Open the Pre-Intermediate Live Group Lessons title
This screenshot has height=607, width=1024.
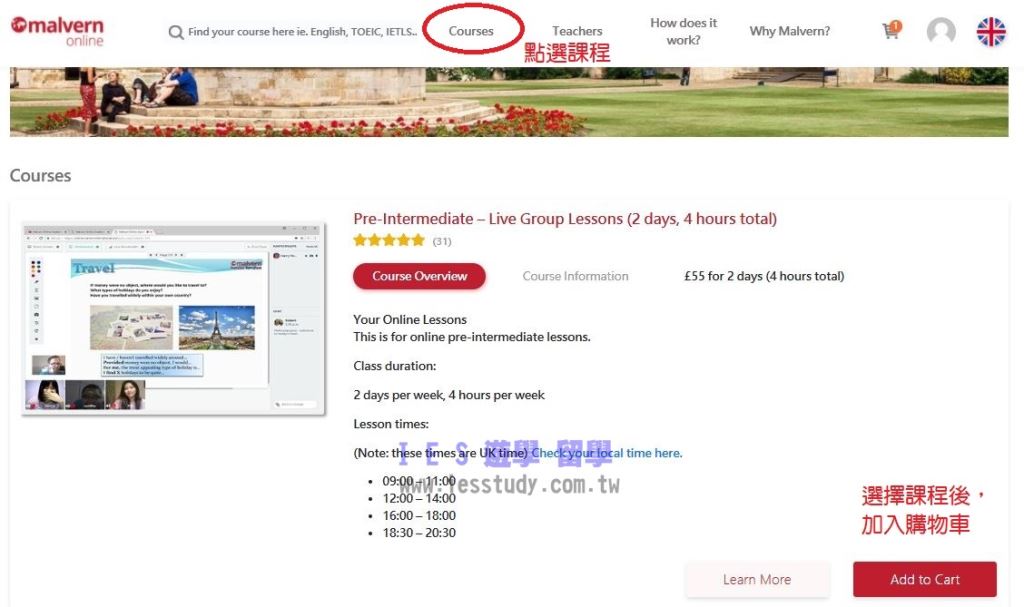[565, 219]
